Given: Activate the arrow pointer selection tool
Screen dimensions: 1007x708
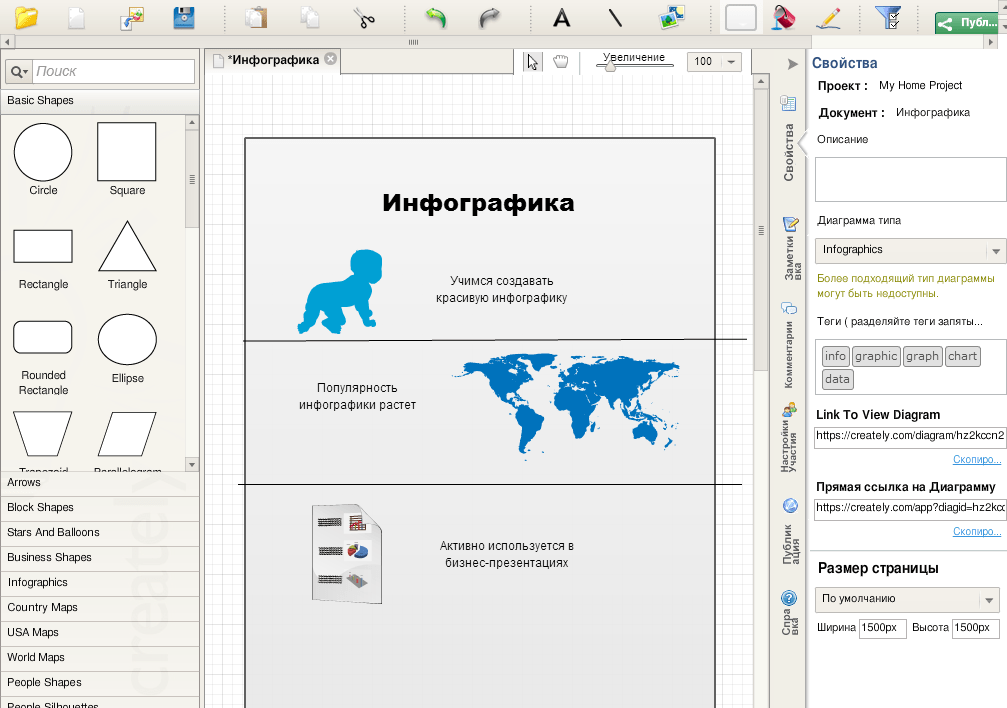Looking at the screenshot, I should [533, 62].
